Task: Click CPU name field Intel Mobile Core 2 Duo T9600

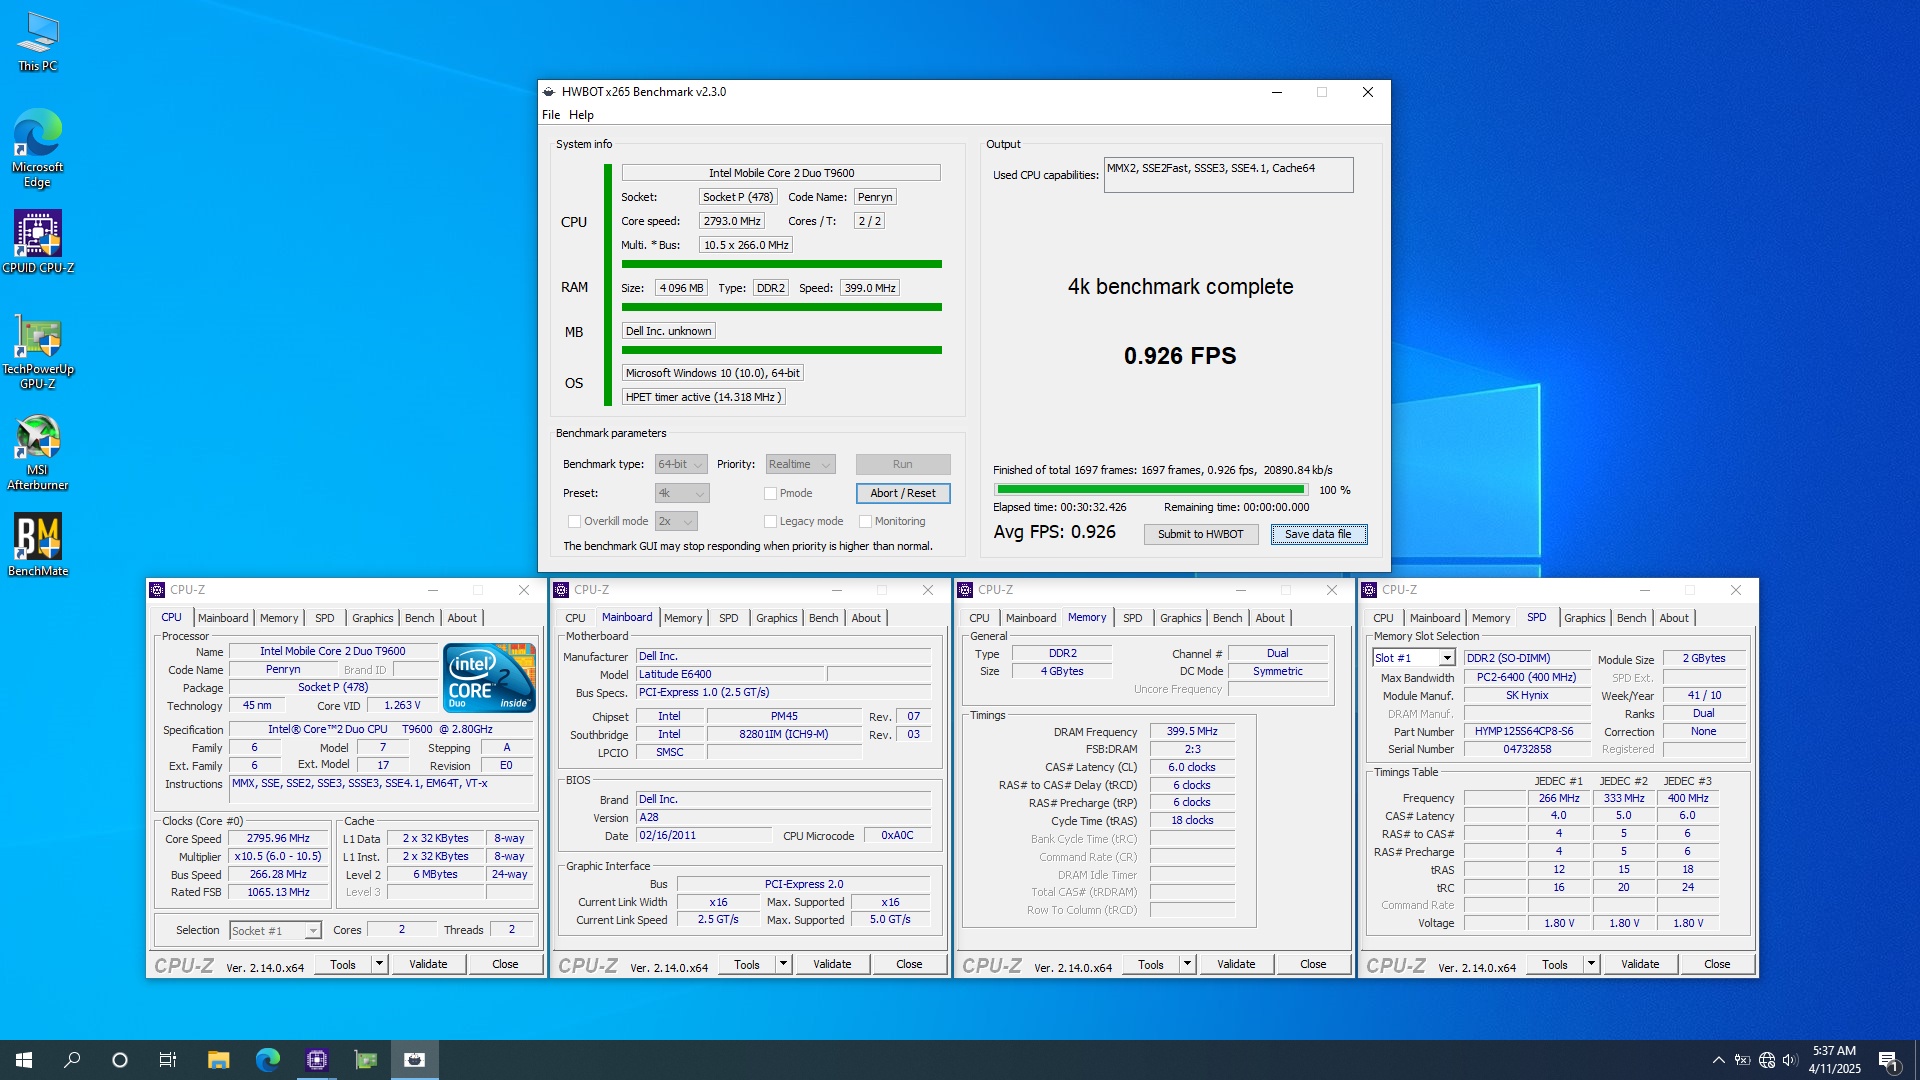Action: 781,173
